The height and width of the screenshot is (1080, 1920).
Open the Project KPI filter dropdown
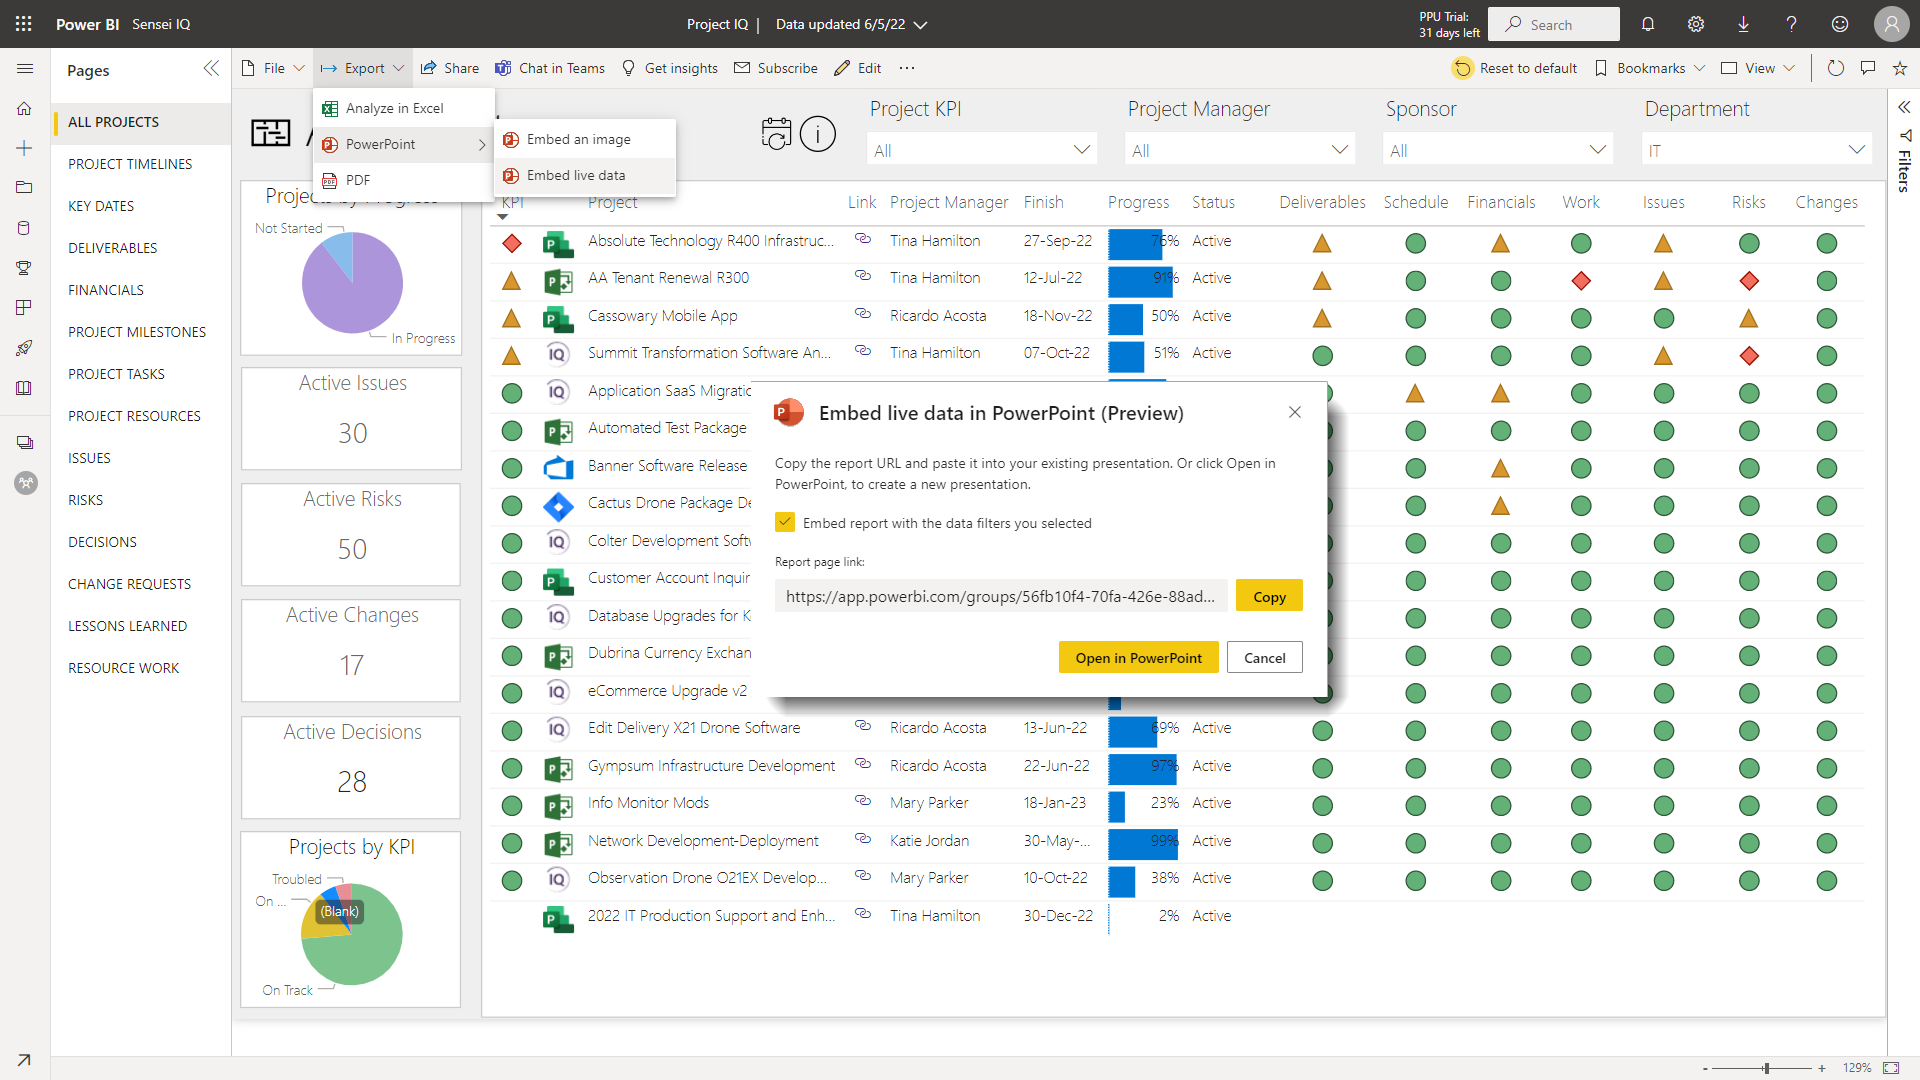pos(982,150)
